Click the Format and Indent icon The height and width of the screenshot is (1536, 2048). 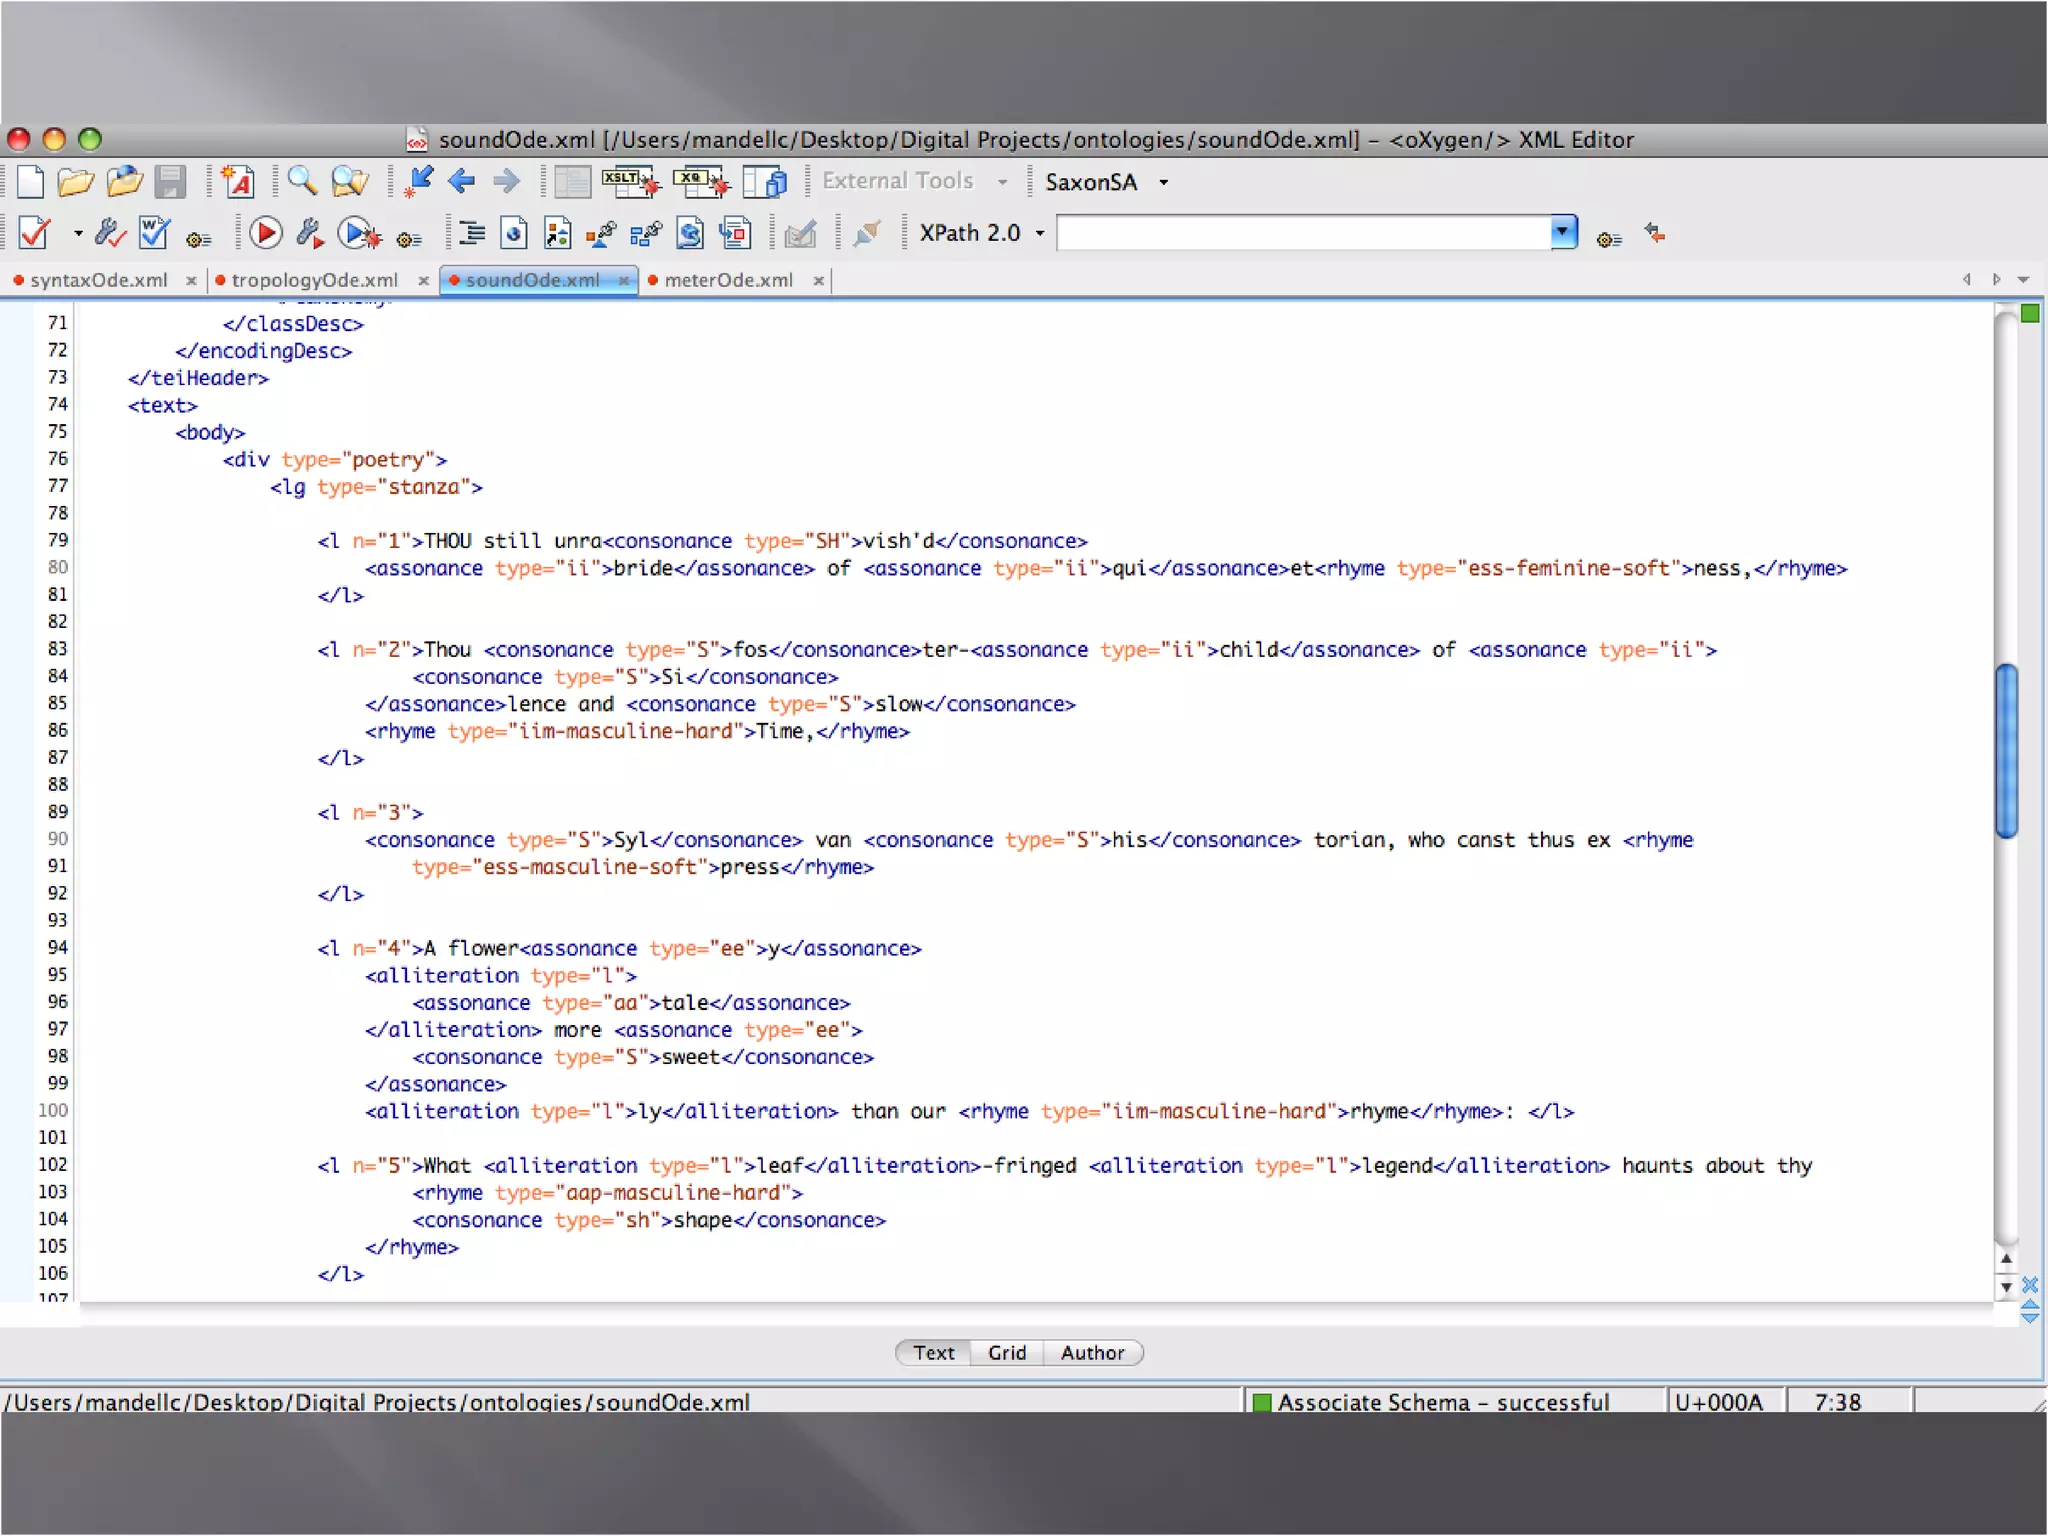pos(471,234)
